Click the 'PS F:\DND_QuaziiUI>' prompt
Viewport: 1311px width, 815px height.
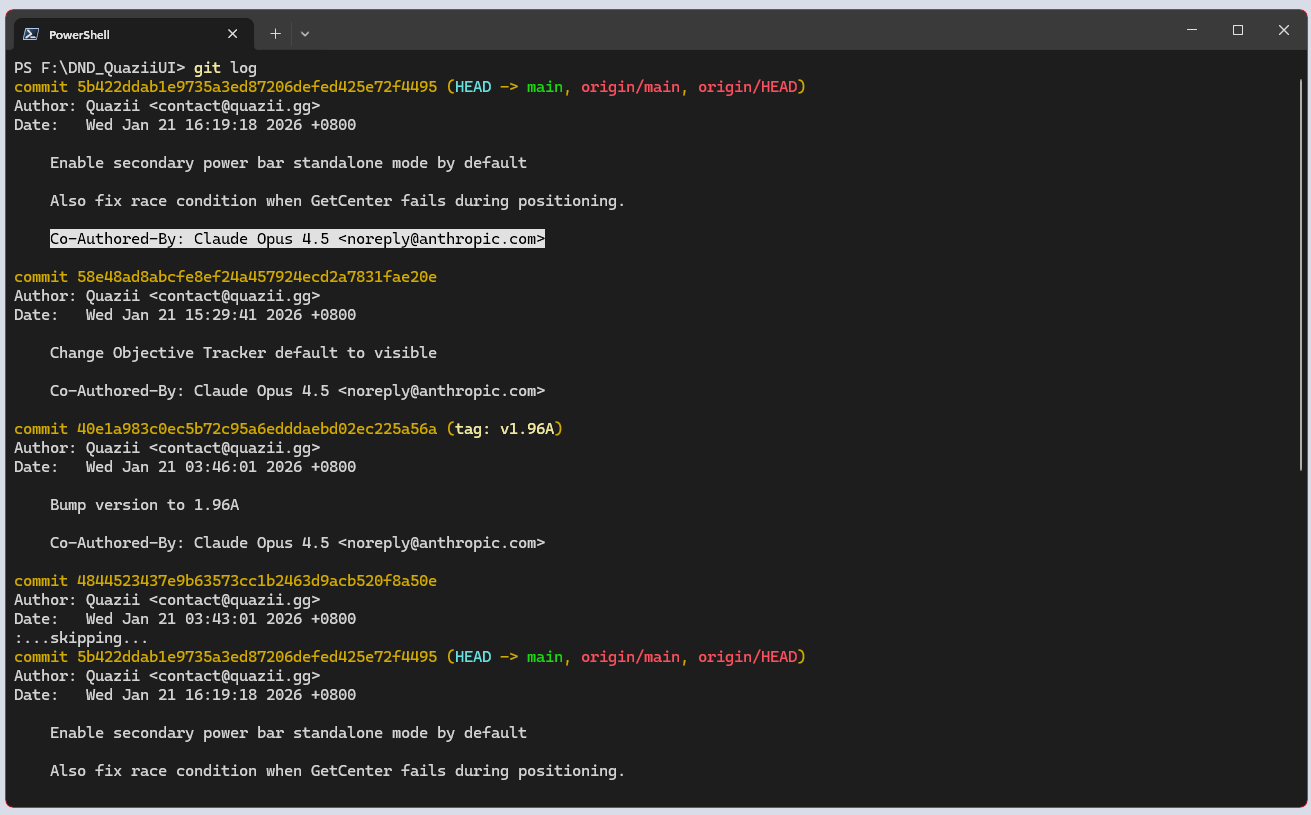click(100, 68)
